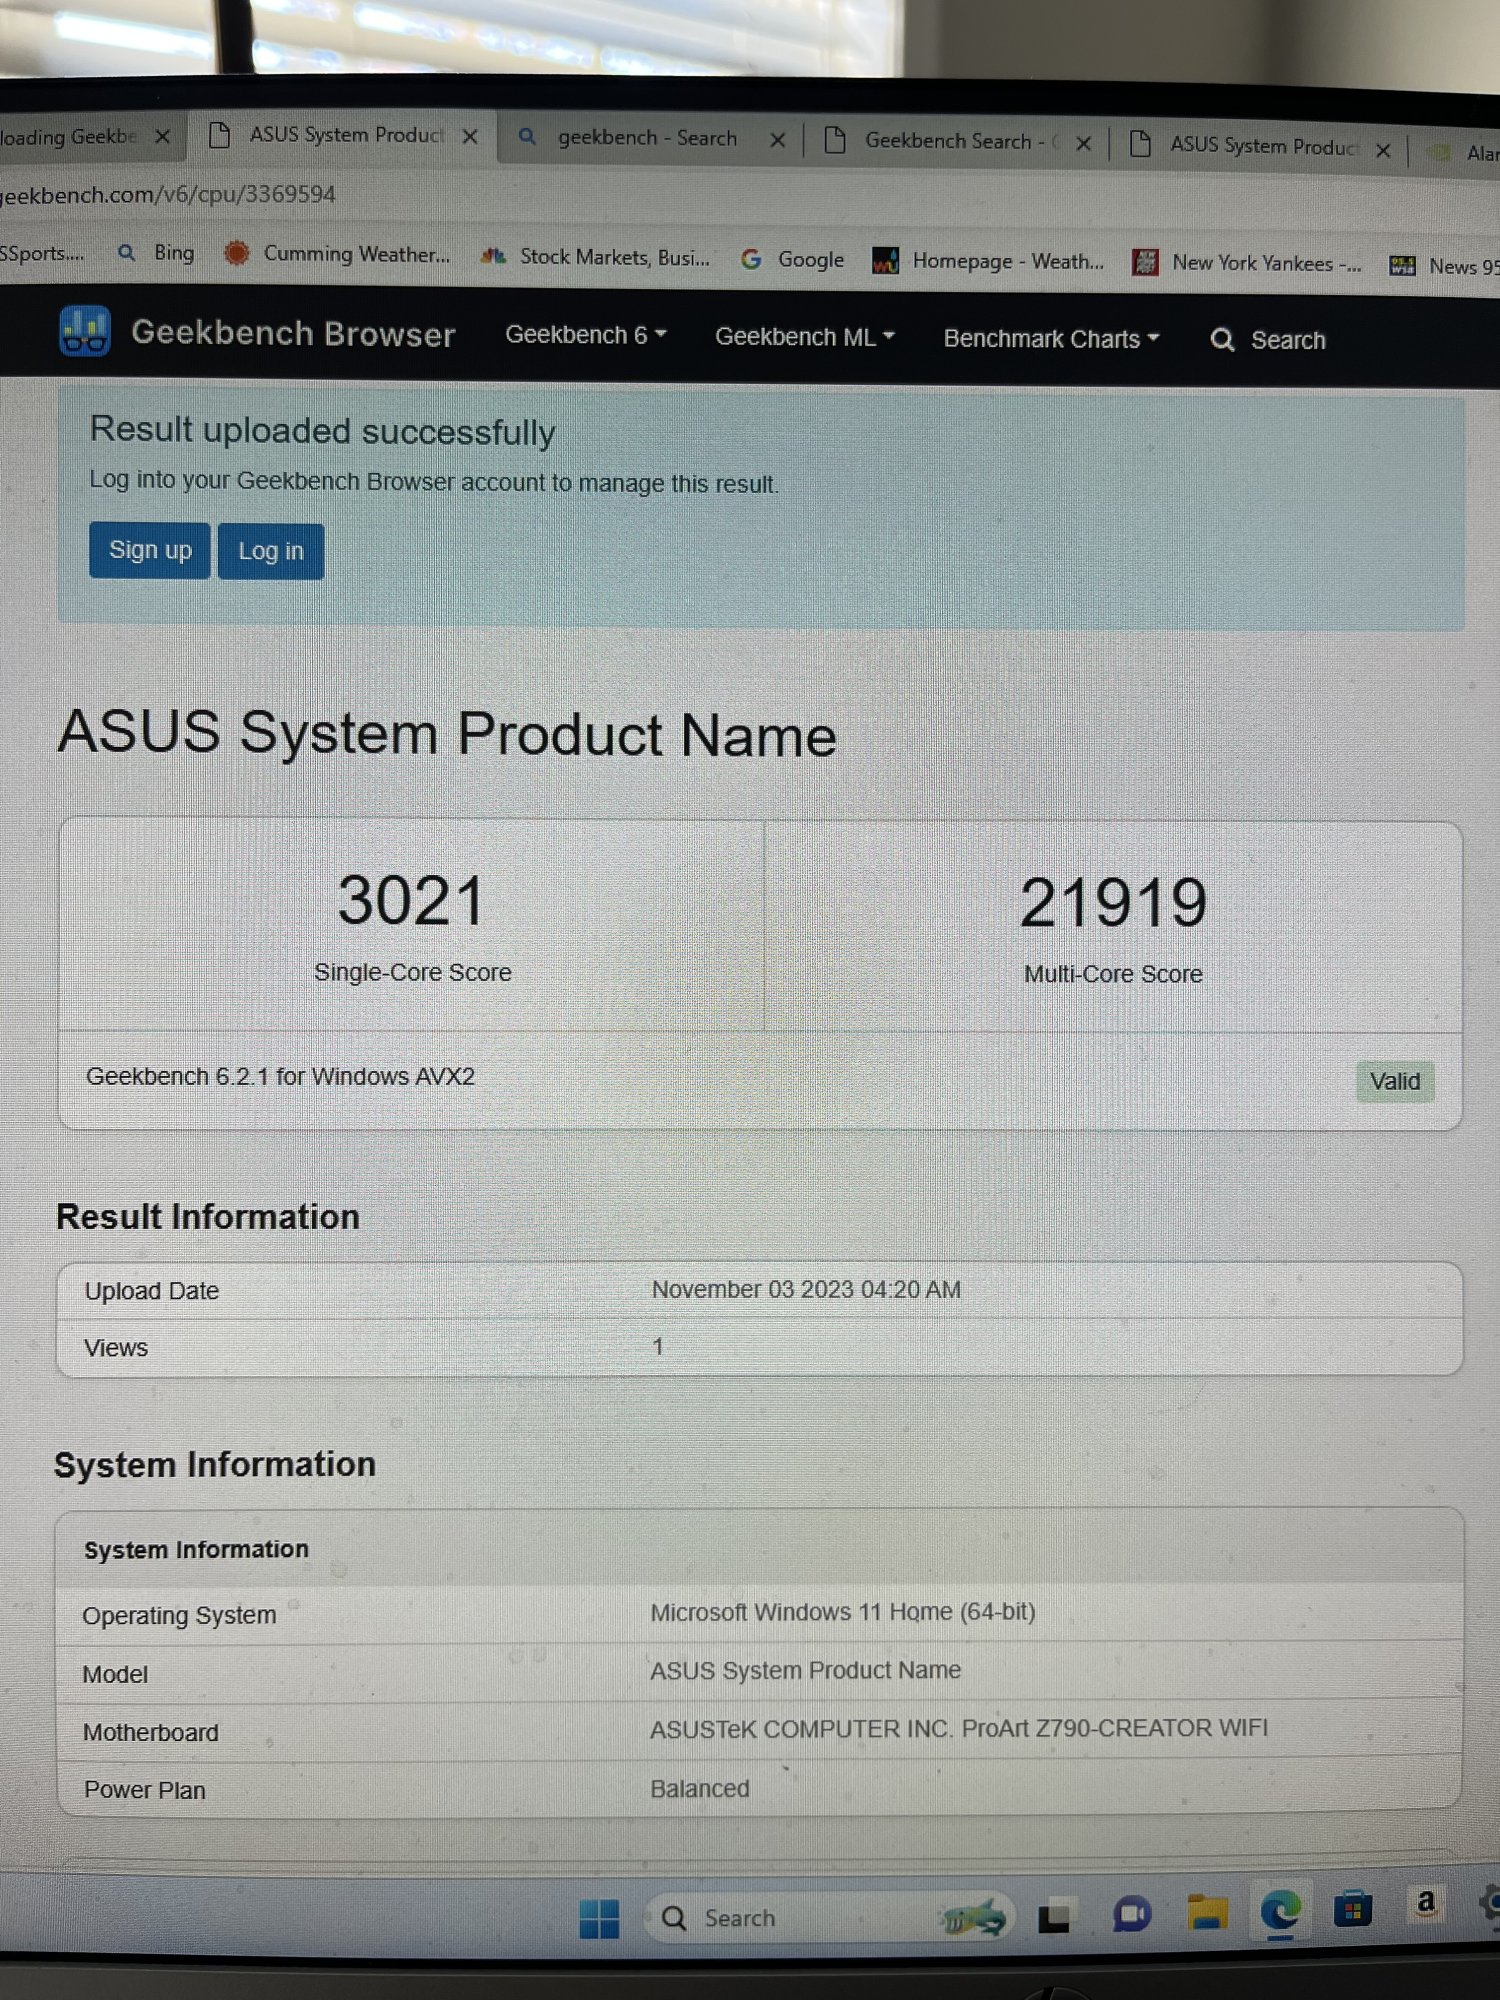
Task: Close the 'geekbench - Search' tab
Action: (x=777, y=140)
